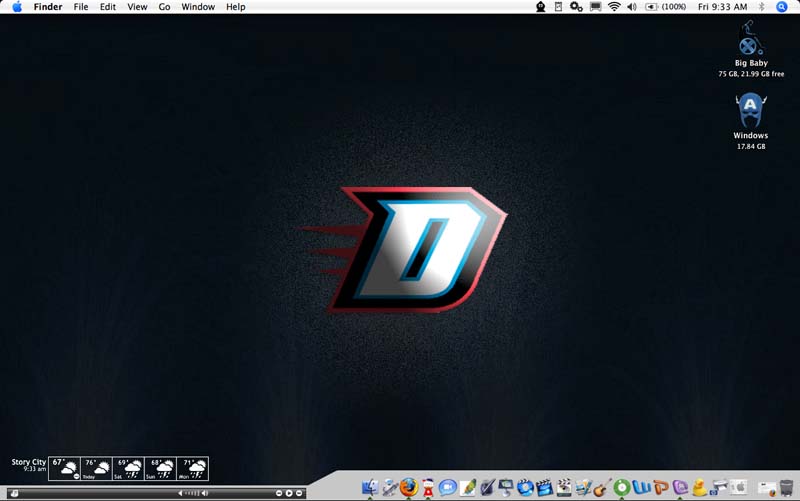Open the blue disc DVD icon in Dock
The height and width of the screenshot is (501, 800).
tap(525, 487)
